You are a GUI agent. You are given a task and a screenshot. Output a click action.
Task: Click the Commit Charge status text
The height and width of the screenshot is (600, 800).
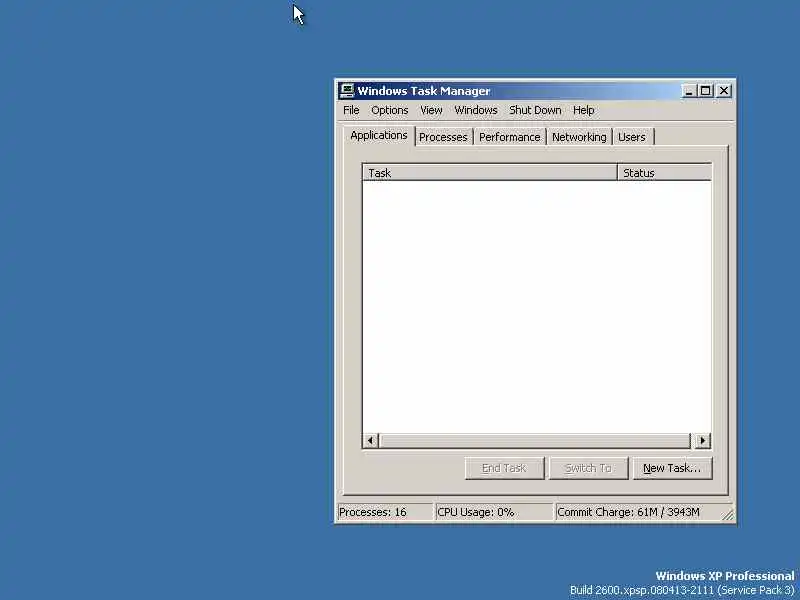pos(628,512)
